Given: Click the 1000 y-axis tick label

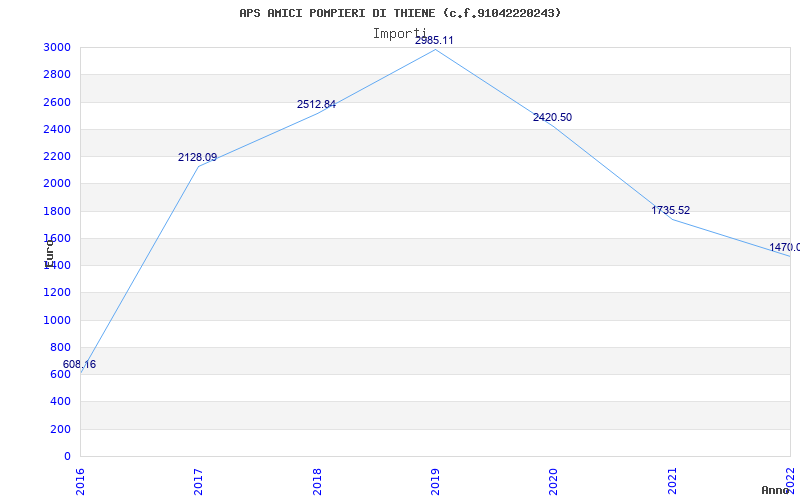Looking at the screenshot, I should (x=57, y=320).
